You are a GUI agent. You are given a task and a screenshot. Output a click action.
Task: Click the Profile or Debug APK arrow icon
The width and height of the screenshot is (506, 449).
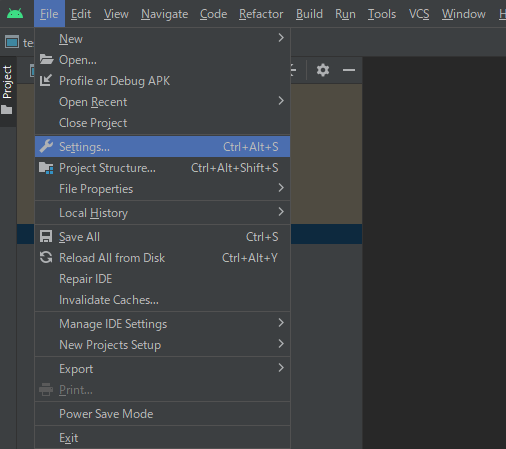click(46, 80)
